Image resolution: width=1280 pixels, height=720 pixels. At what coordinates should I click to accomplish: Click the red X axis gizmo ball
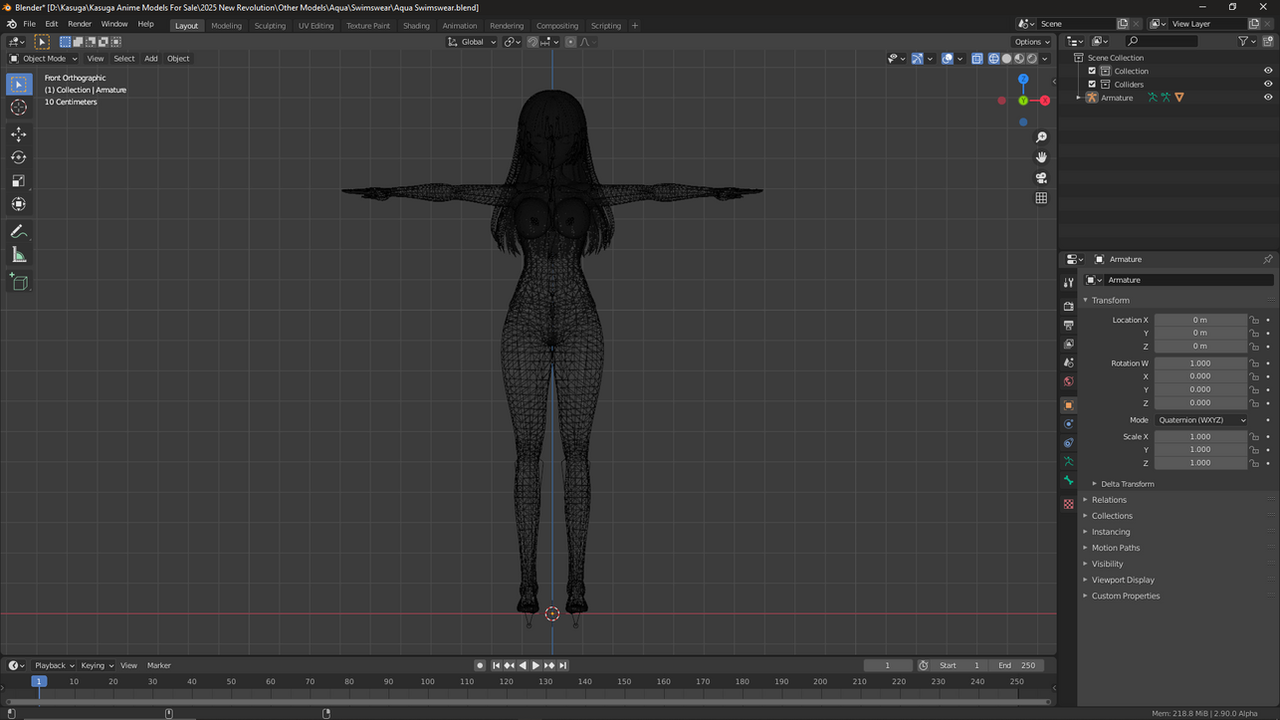[1045, 100]
